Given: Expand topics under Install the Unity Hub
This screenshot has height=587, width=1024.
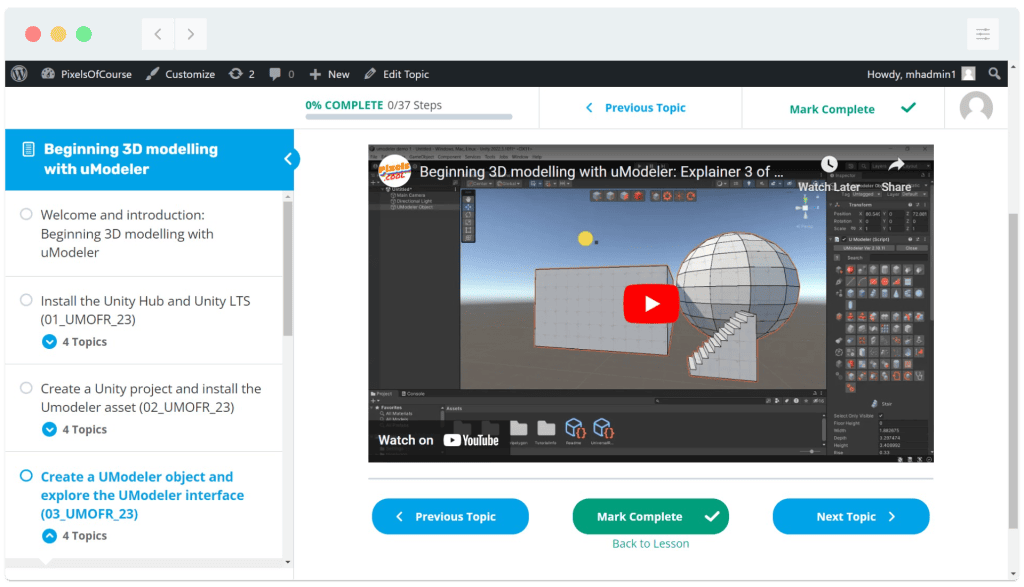Looking at the screenshot, I should click(x=49, y=342).
